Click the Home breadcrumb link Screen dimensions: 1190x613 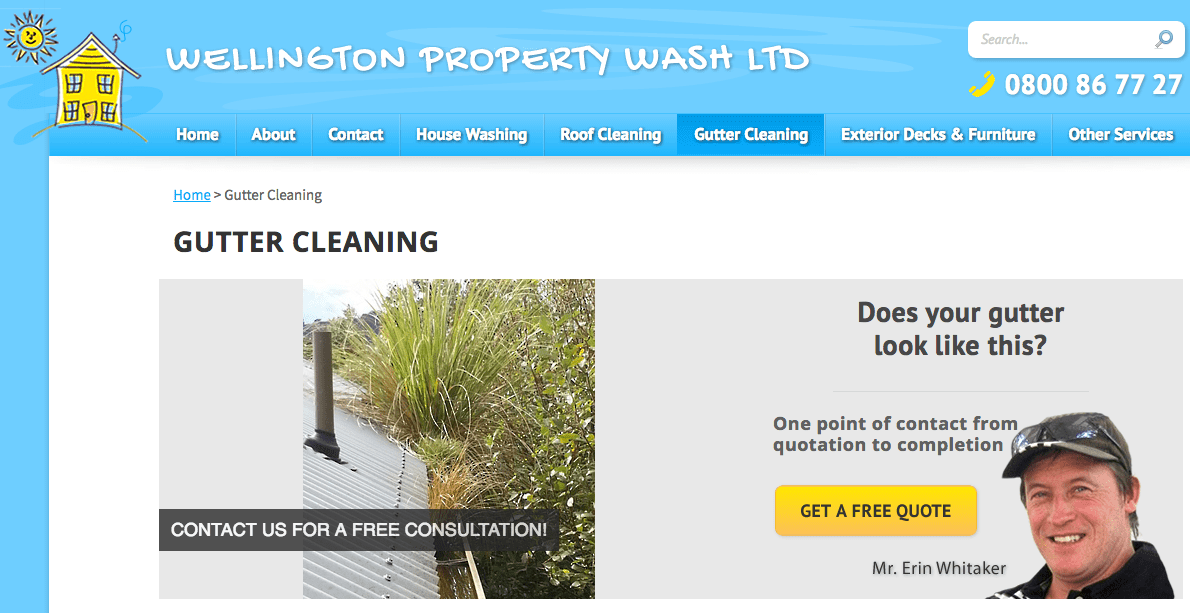[191, 195]
